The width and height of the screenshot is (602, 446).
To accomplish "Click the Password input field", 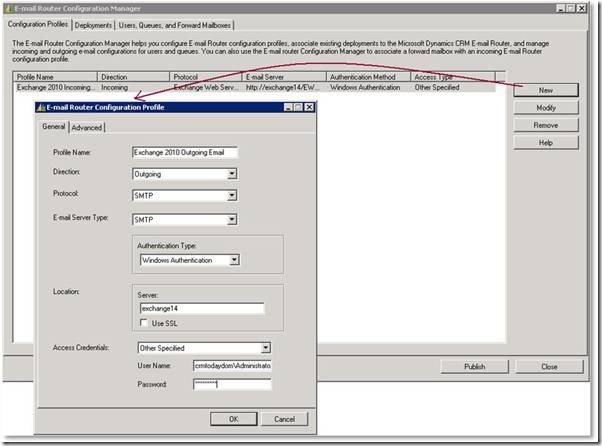I will (x=232, y=384).
